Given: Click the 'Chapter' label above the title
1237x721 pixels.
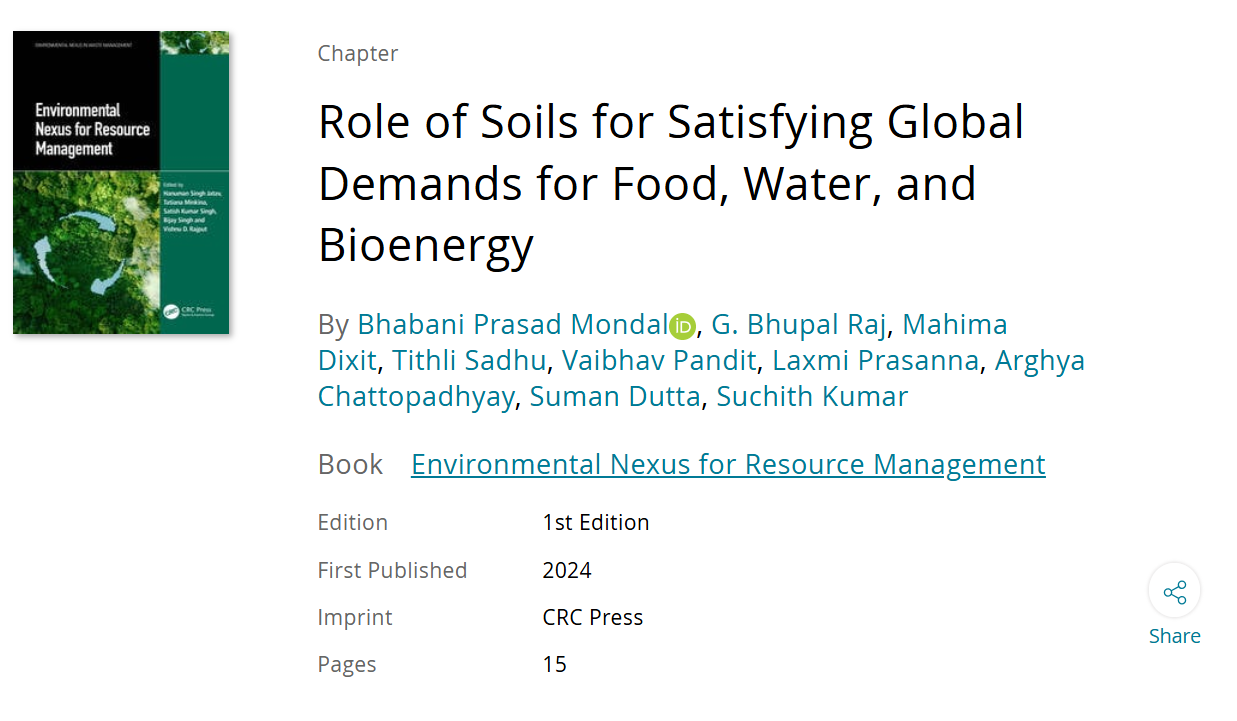Looking at the screenshot, I should pyautogui.click(x=357, y=54).
